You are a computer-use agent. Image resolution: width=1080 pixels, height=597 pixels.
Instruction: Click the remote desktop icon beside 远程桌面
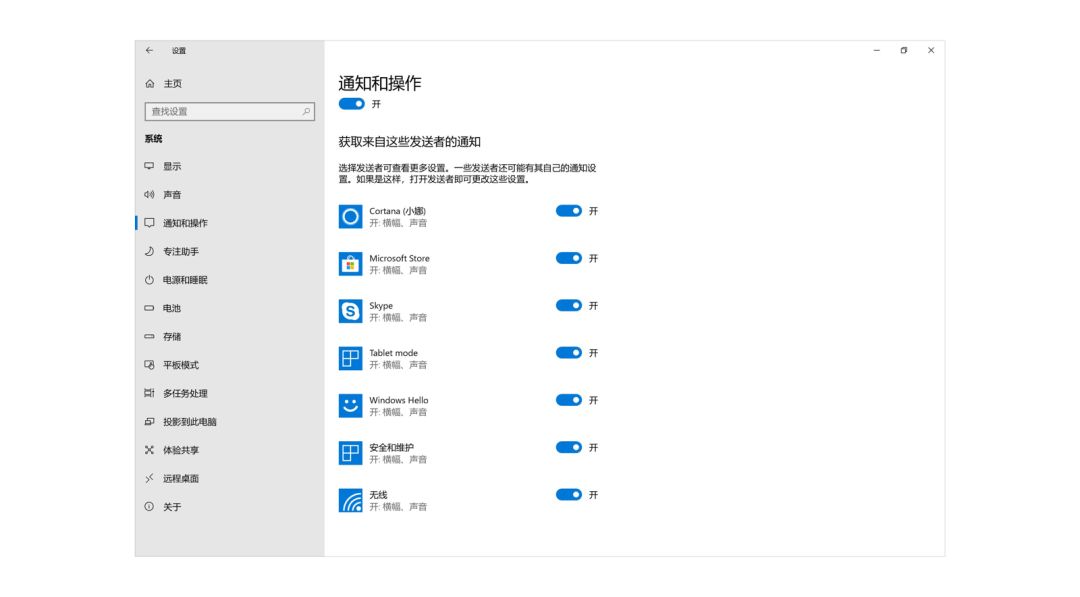coord(149,478)
